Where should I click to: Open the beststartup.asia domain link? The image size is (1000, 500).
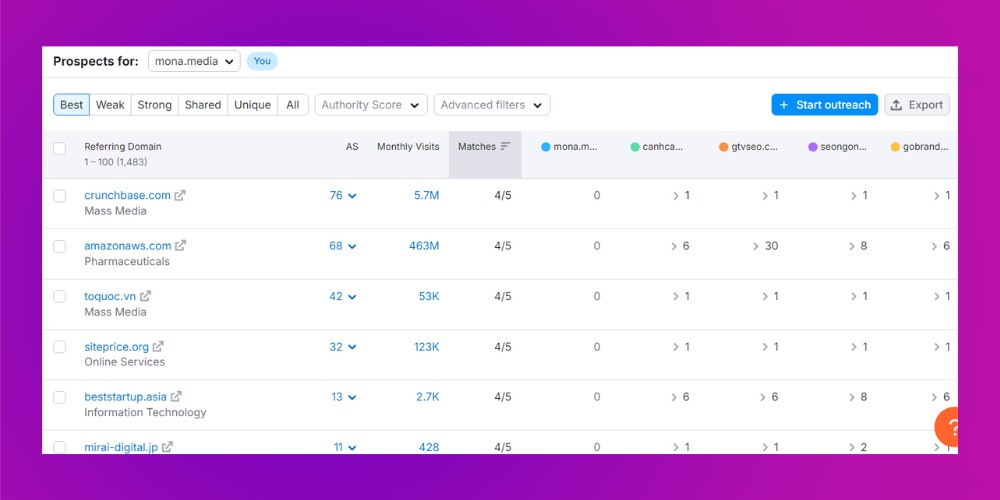tap(125, 397)
